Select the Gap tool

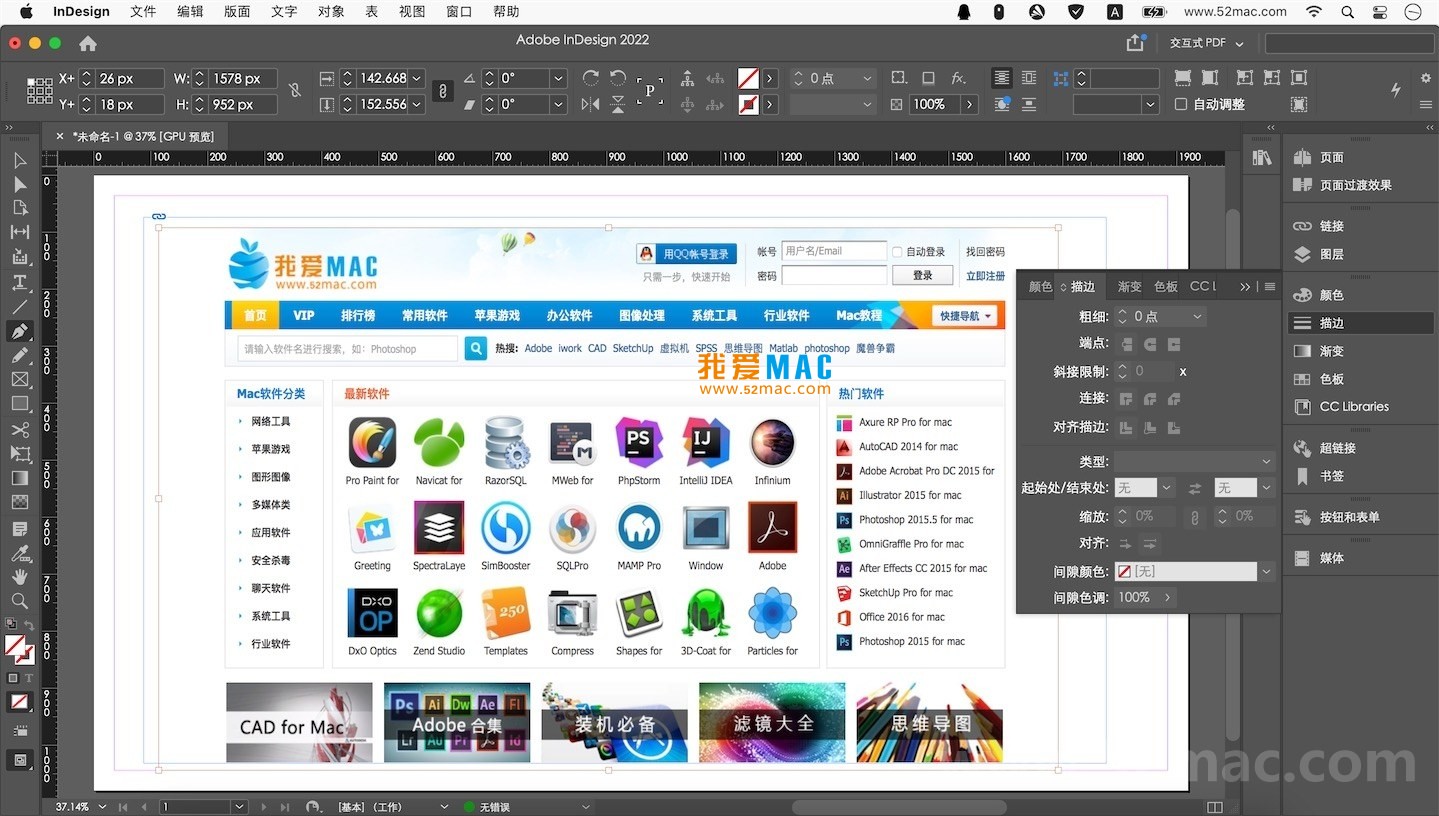pyautogui.click(x=19, y=232)
